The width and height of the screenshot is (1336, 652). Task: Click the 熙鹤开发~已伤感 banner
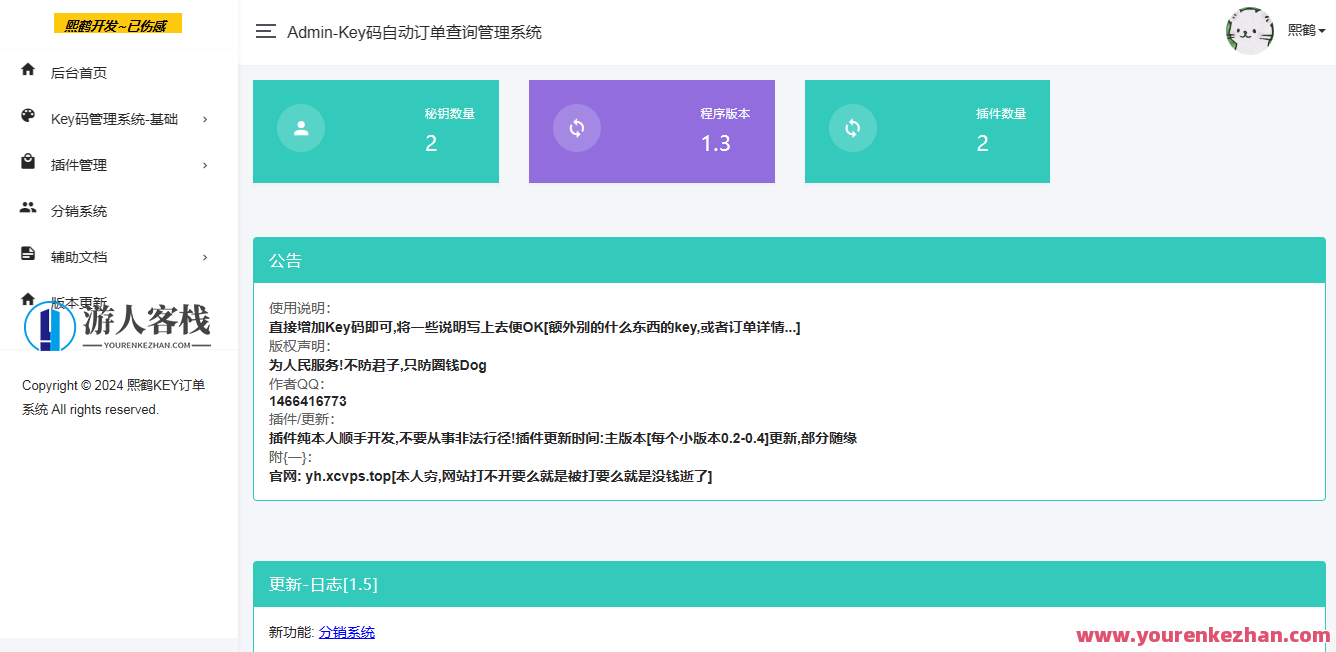pyautogui.click(x=118, y=22)
